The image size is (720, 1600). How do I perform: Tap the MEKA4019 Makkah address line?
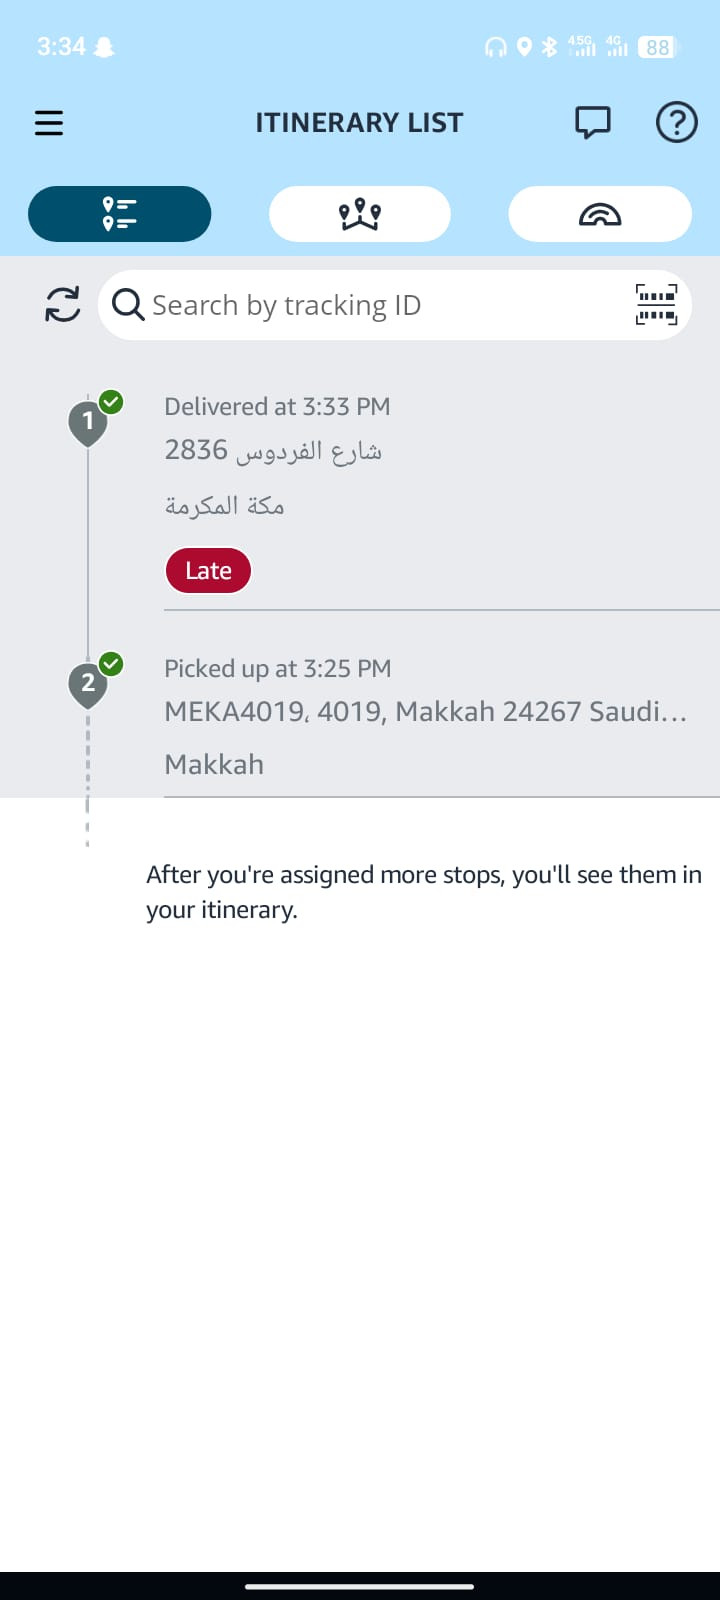pos(426,712)
